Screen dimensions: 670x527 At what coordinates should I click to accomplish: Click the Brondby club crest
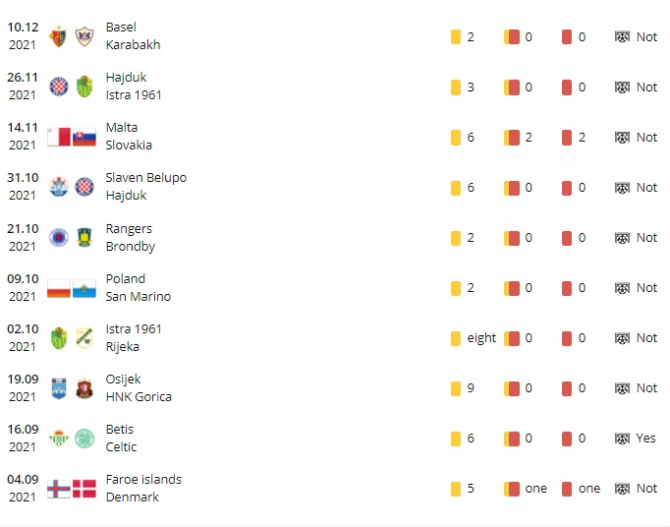(84, 237)
